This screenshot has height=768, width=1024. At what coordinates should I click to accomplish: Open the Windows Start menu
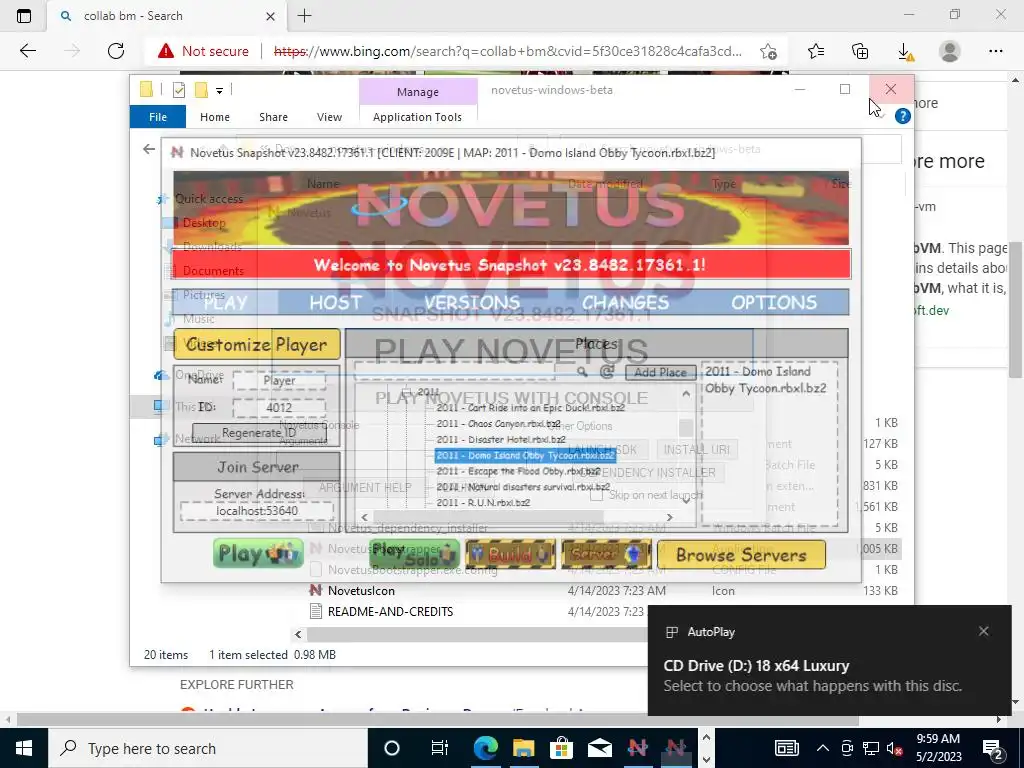(24, 748)
